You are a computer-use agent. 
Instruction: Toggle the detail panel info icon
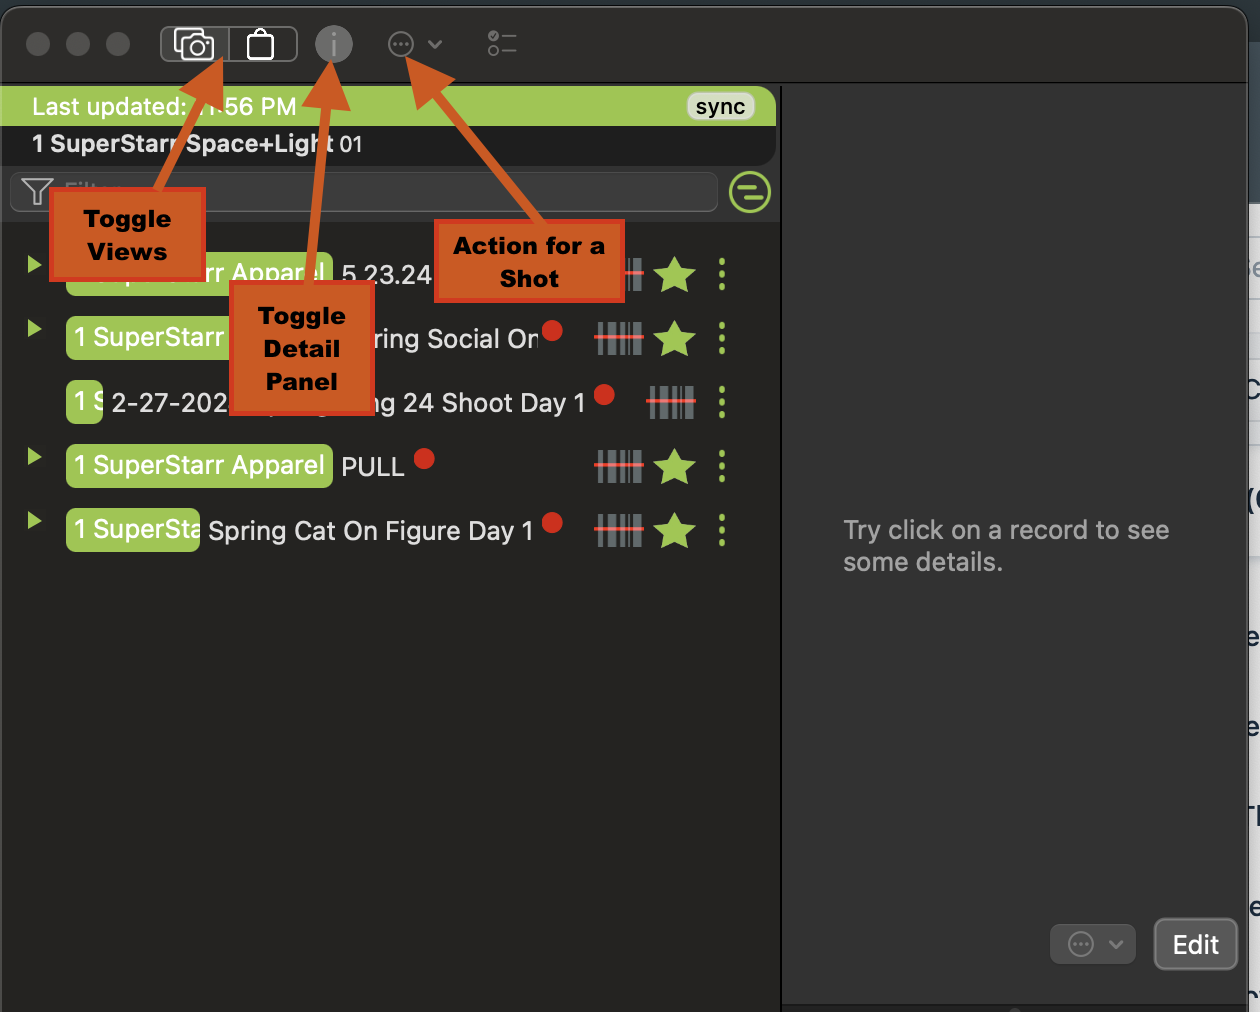334,44
